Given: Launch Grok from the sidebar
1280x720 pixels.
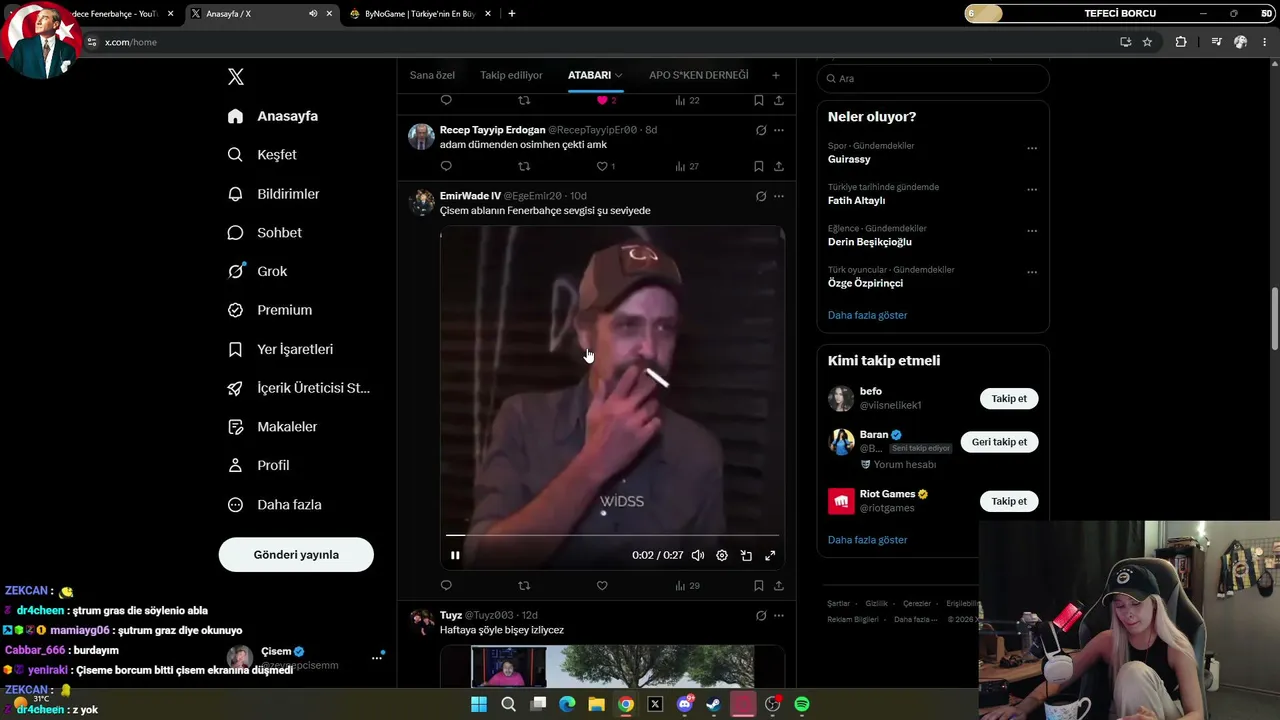Looking at the screenshot, I should (257, 271).
